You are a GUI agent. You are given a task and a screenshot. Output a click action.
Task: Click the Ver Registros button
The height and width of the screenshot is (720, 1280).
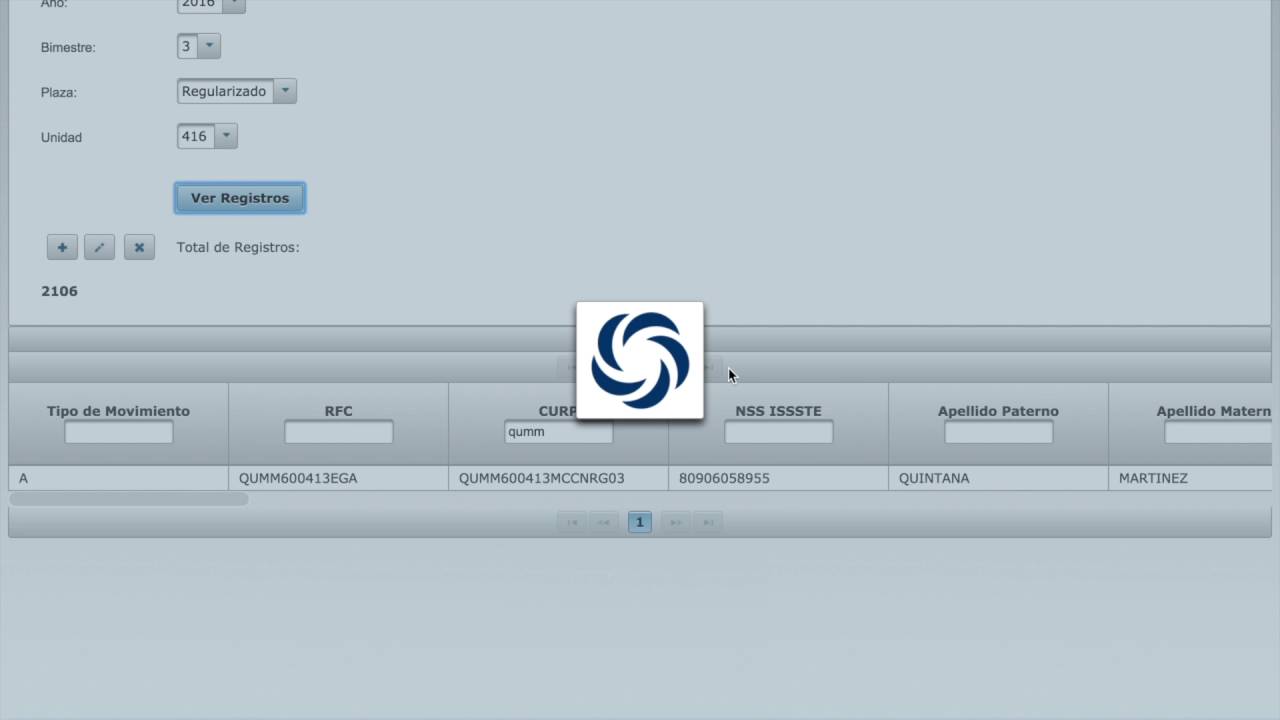[x=240, y=198]
